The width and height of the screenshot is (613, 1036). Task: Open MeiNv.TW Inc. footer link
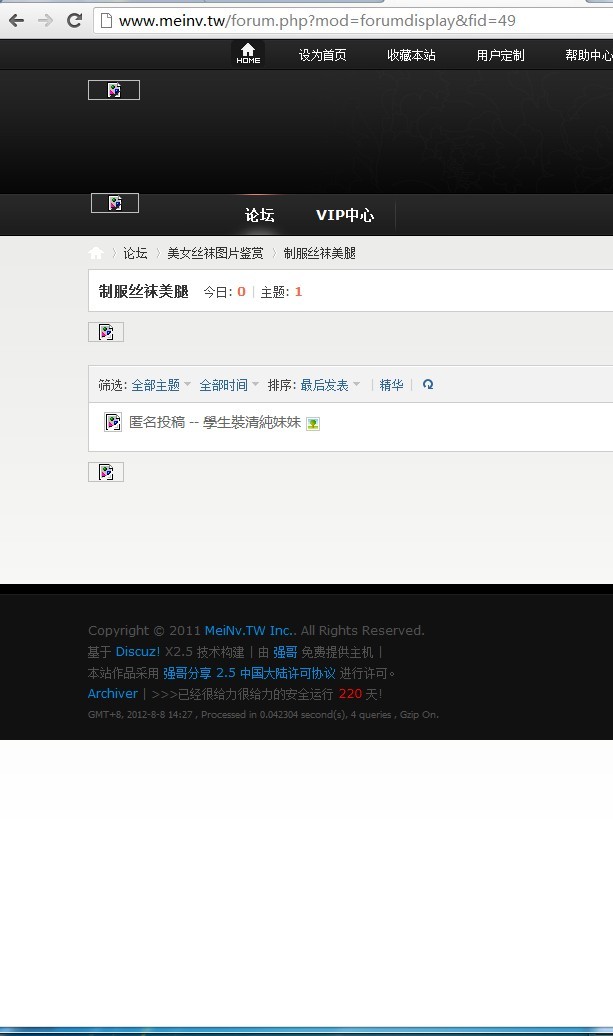pos(249,630)
